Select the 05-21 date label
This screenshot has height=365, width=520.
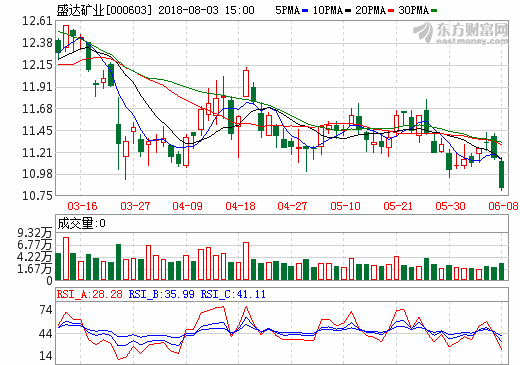(398, 206)
